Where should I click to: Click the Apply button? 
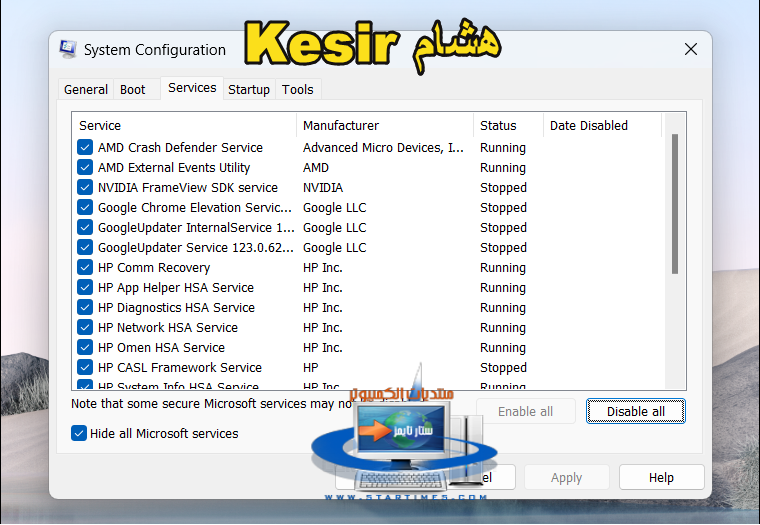click(566, 477)
